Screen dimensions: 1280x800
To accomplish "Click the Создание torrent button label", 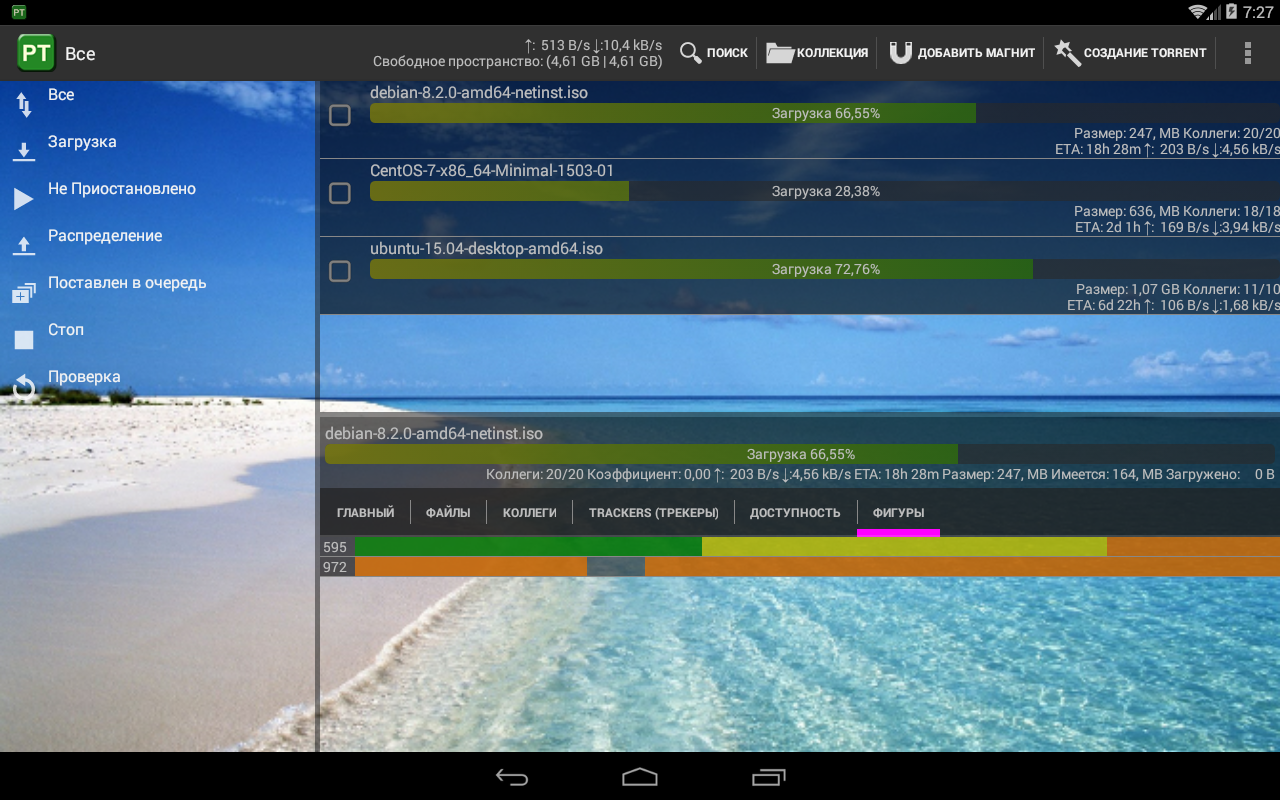I will pos(1145,53).
